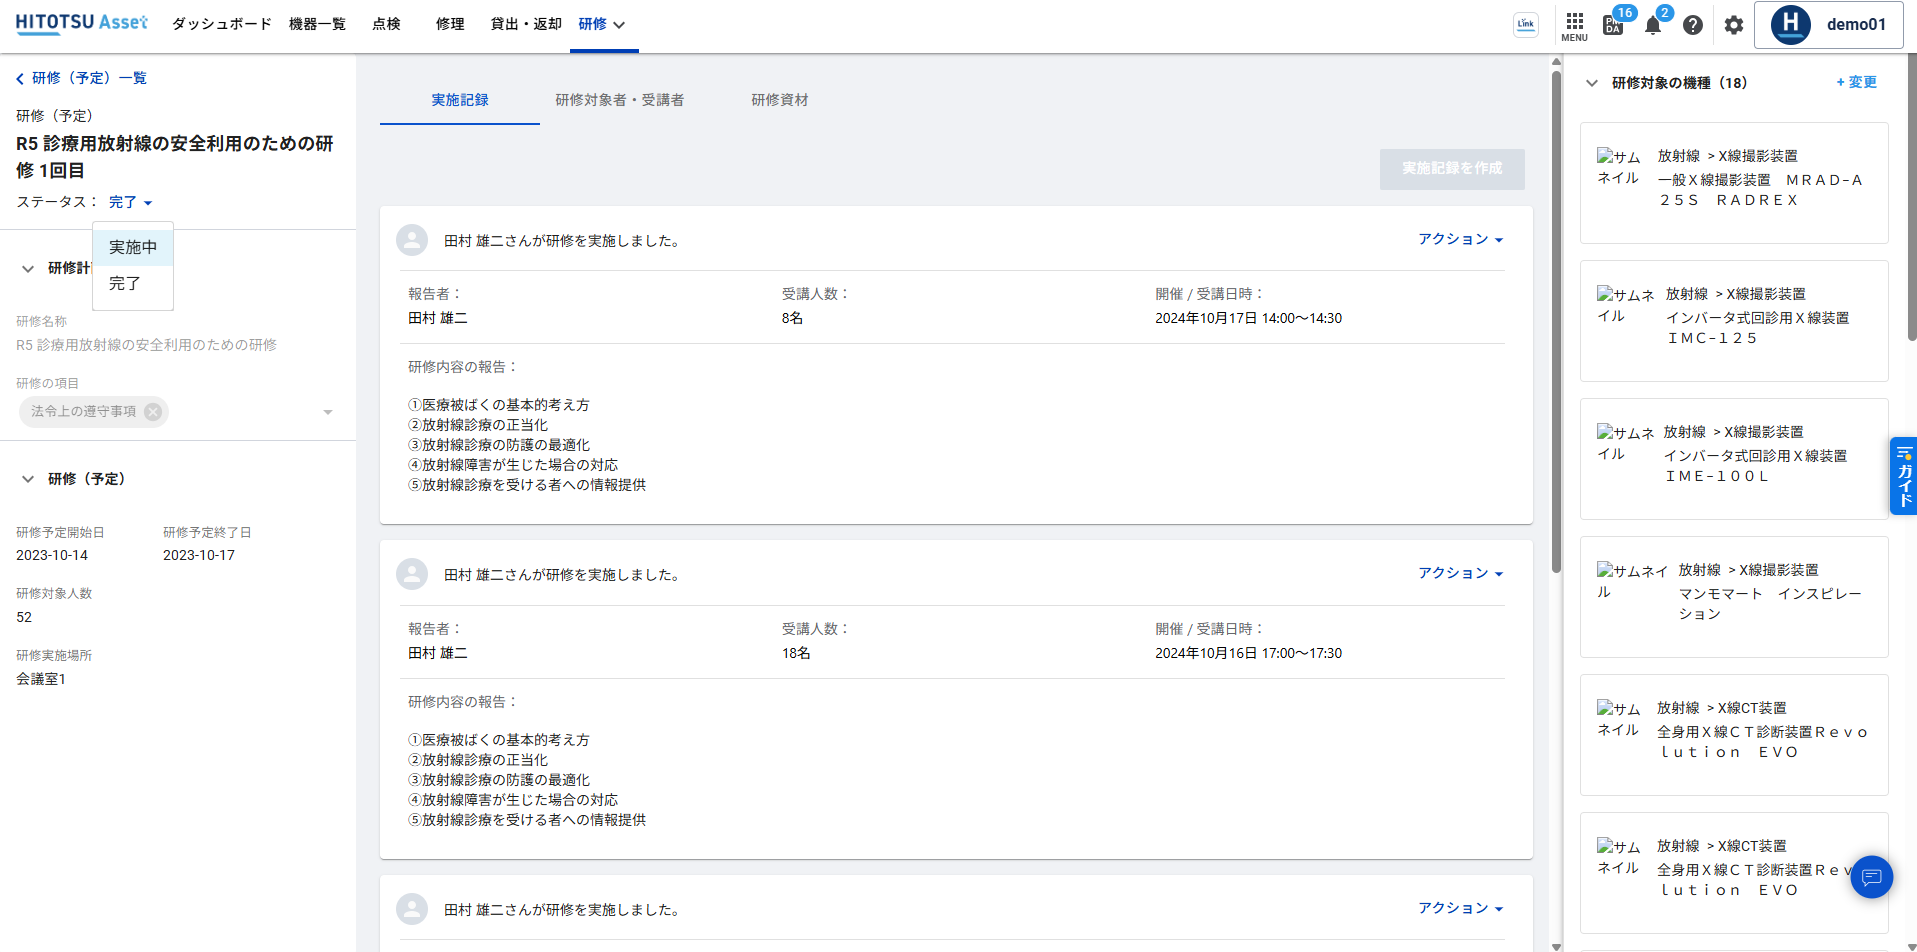The image size is (1917, 952).
Task: Click 2023-10-14 start date value
Action: point(52,555)
